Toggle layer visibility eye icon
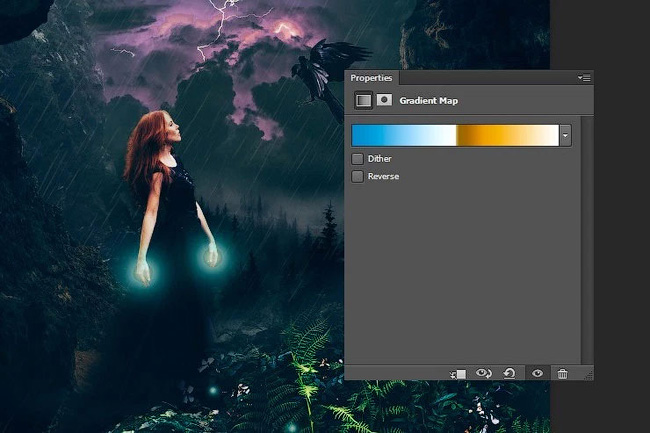Image resolution: width=650 pixels, height=433 pixels. coord(537,374)
